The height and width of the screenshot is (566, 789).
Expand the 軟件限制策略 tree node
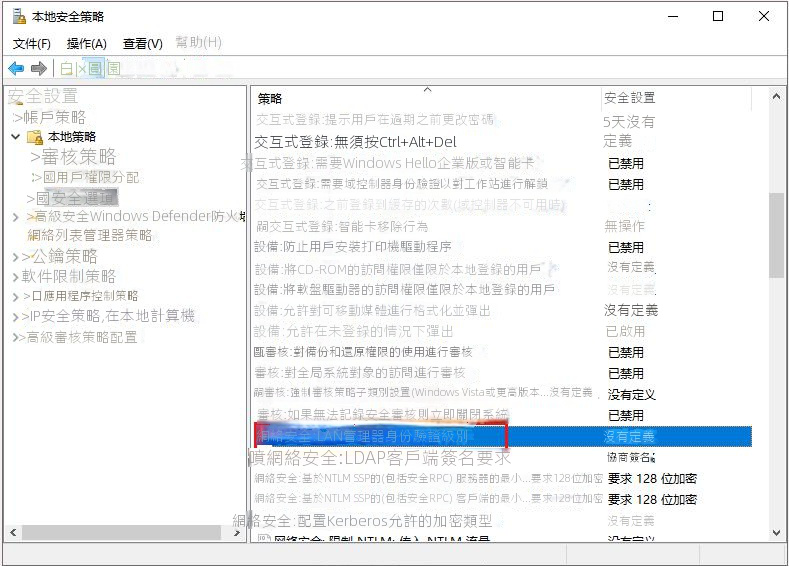tap(16, 277)
